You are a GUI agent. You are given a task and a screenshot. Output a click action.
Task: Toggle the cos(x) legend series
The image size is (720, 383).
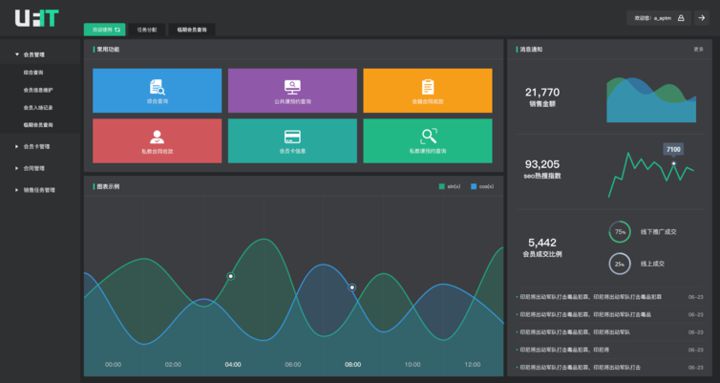(x=483, y=186)
